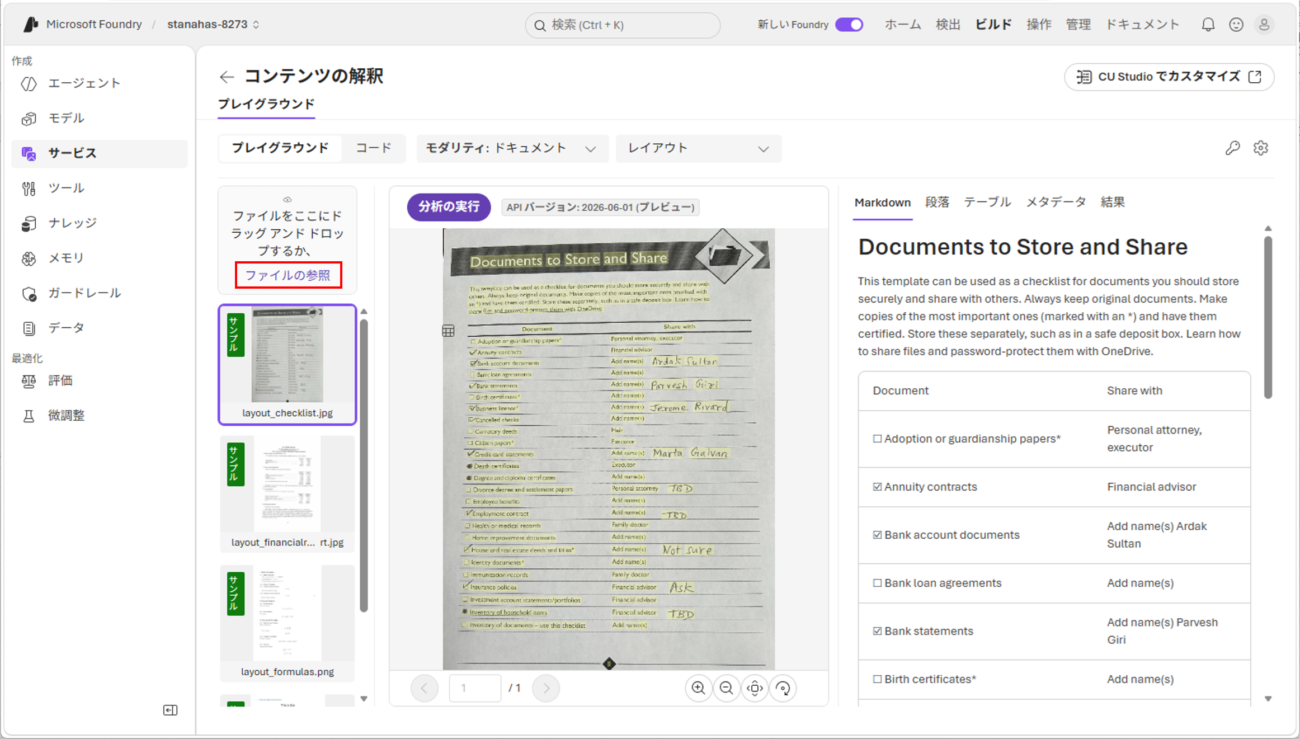Screen dimensions: 1300x739
Task: Open Admin (管理) in the top navigation
Action: coord(1078,25)
